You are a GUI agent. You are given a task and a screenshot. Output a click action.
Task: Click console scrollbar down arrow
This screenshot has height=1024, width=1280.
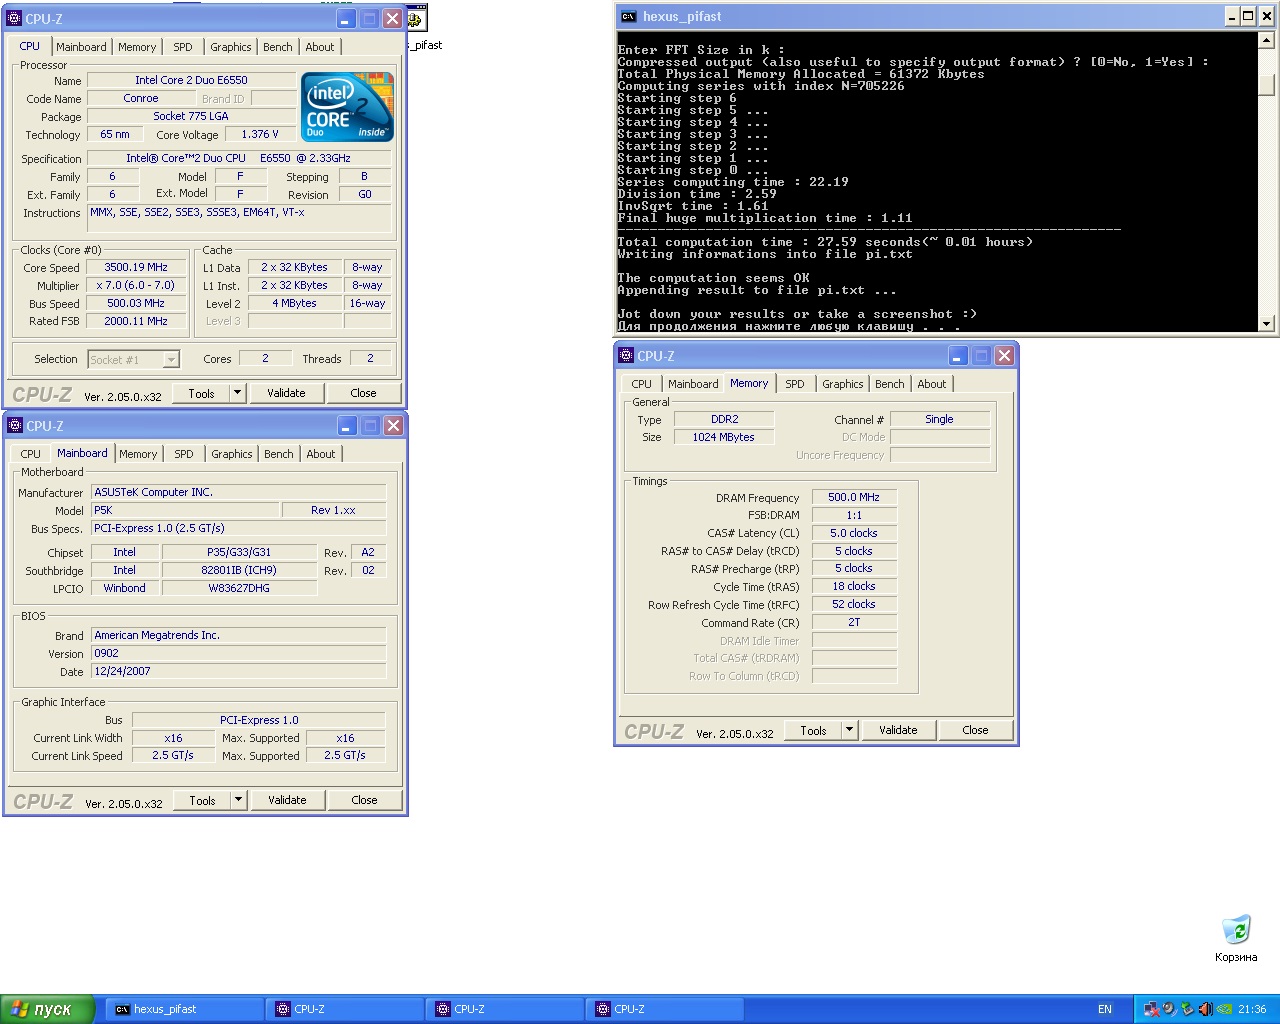tap(1266, 324)
